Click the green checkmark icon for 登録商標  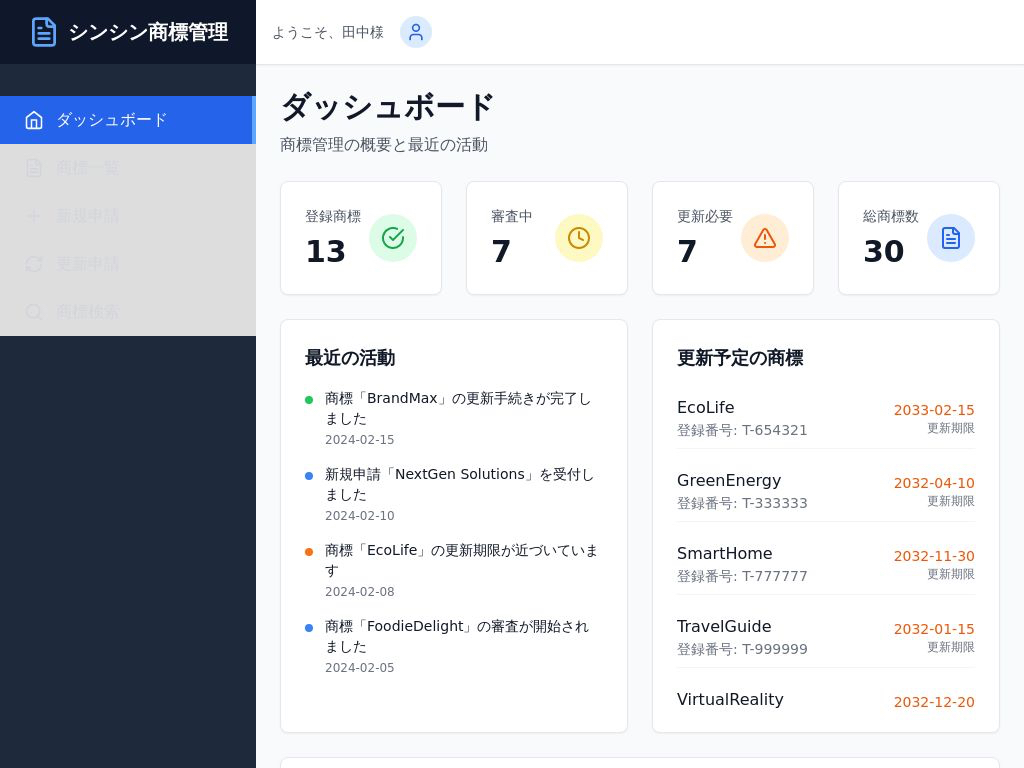393,238
